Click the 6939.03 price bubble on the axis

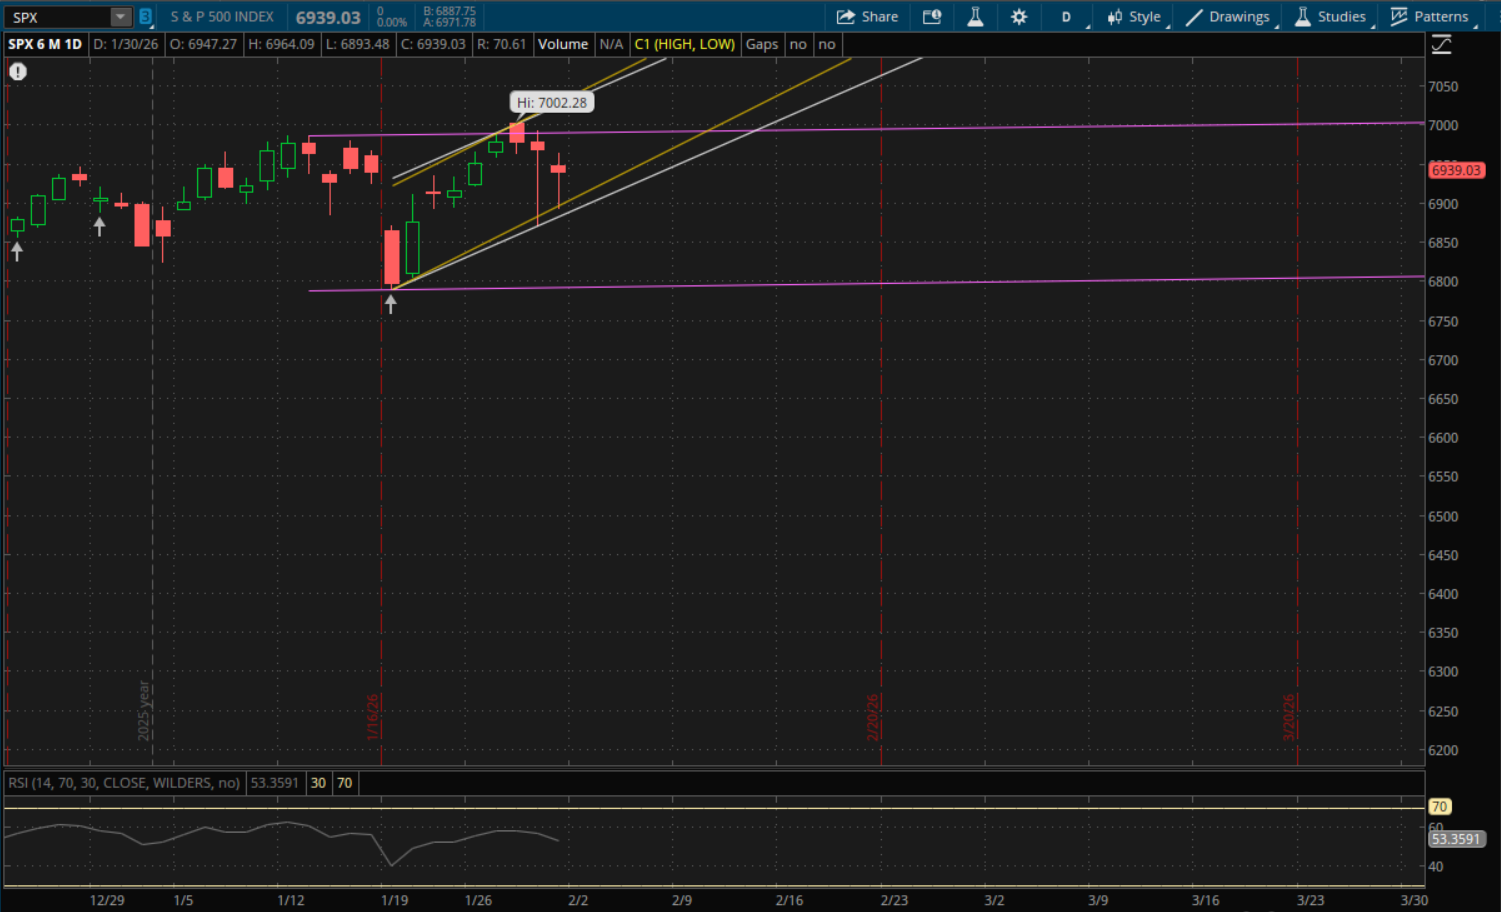(x=1455, y=171)
